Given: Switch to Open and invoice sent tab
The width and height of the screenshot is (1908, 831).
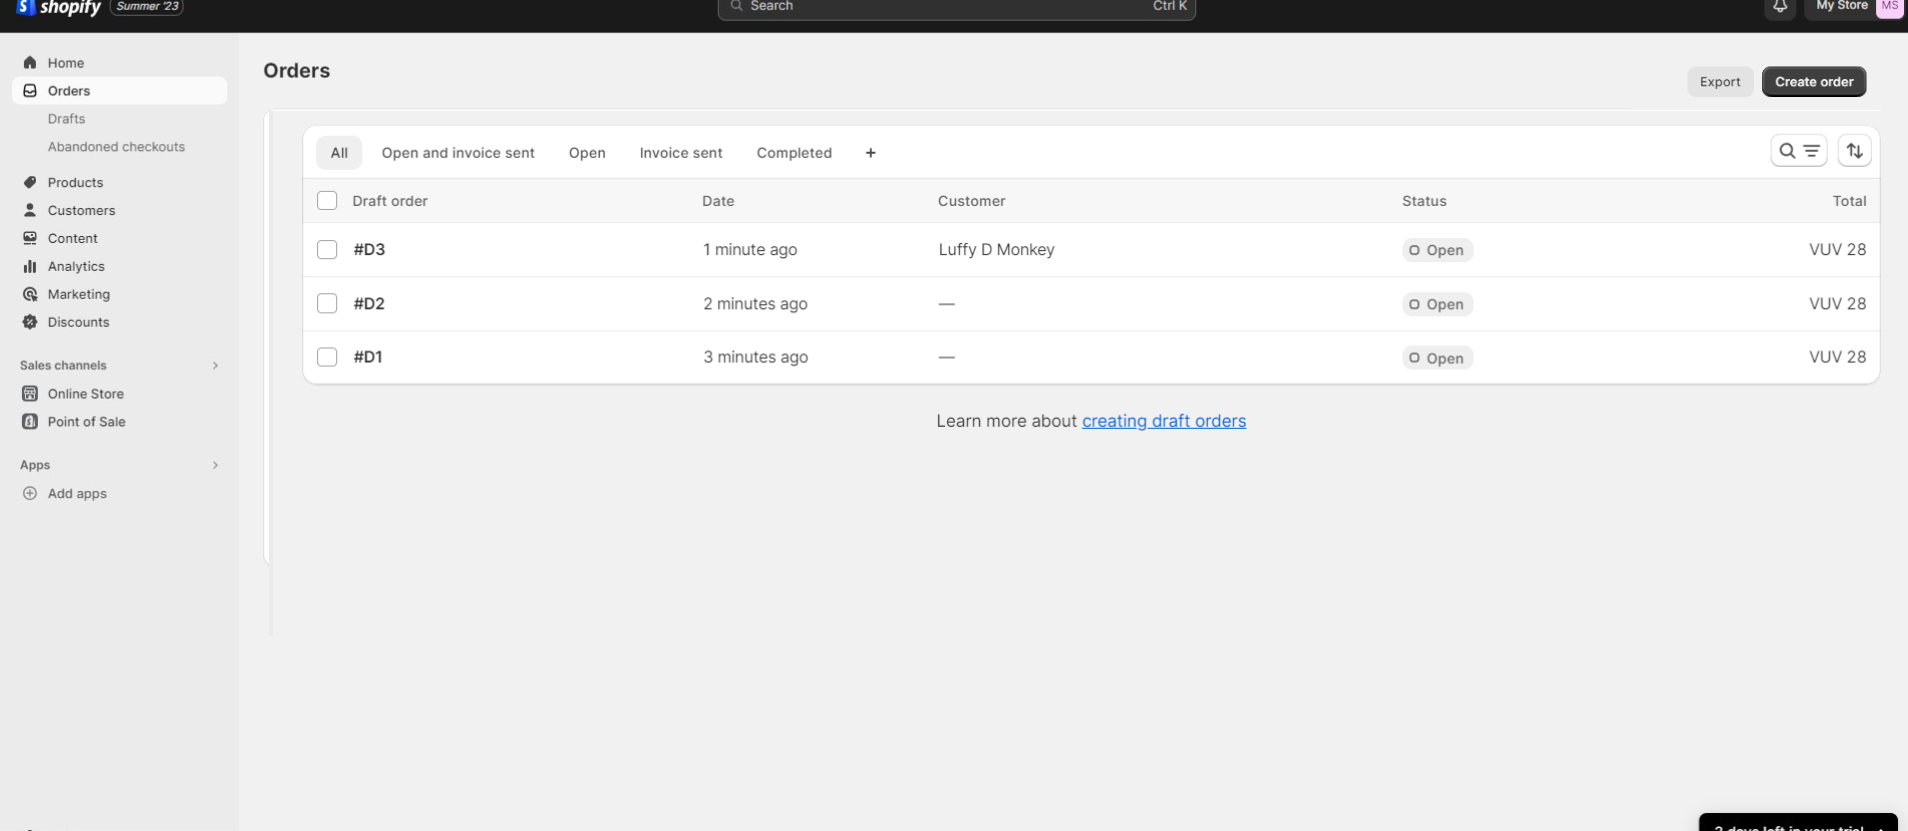Looking at the screenshot, I should coord(458,153).
